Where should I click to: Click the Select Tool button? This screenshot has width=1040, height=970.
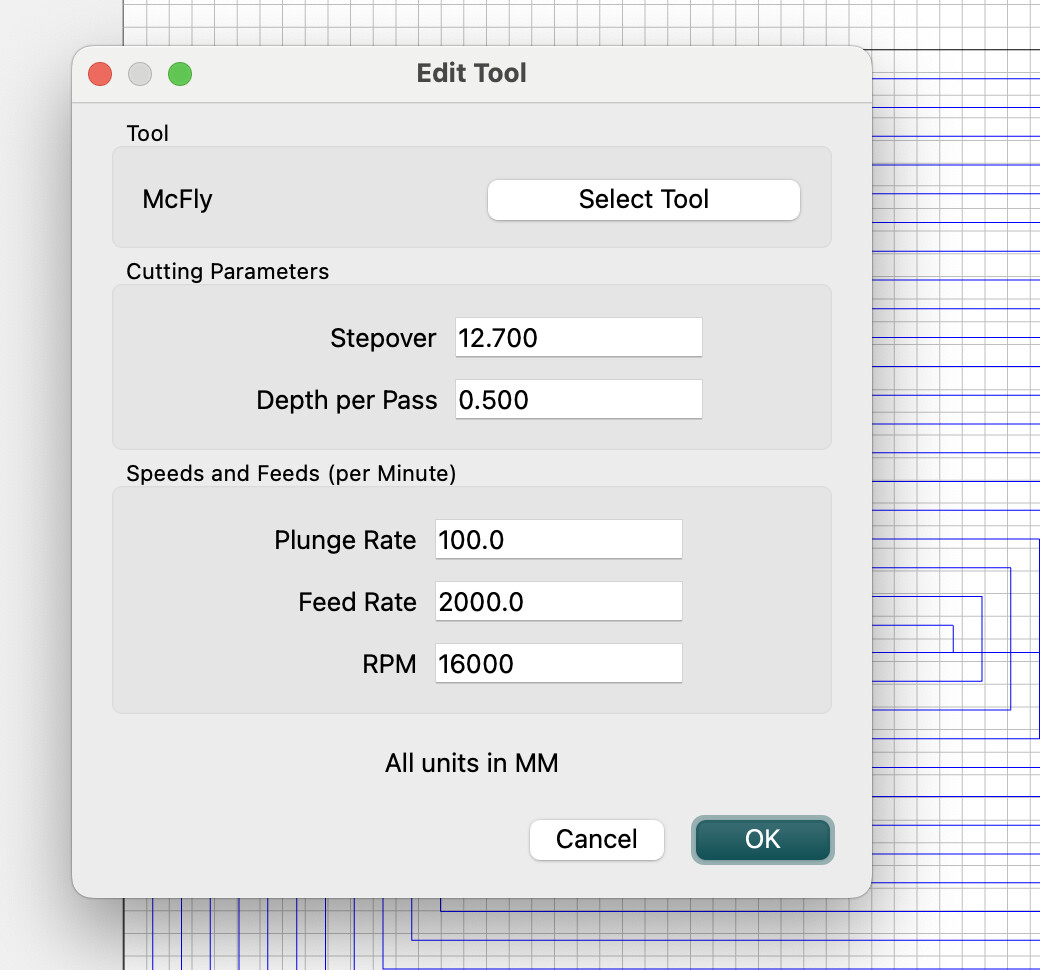(643, 200)
